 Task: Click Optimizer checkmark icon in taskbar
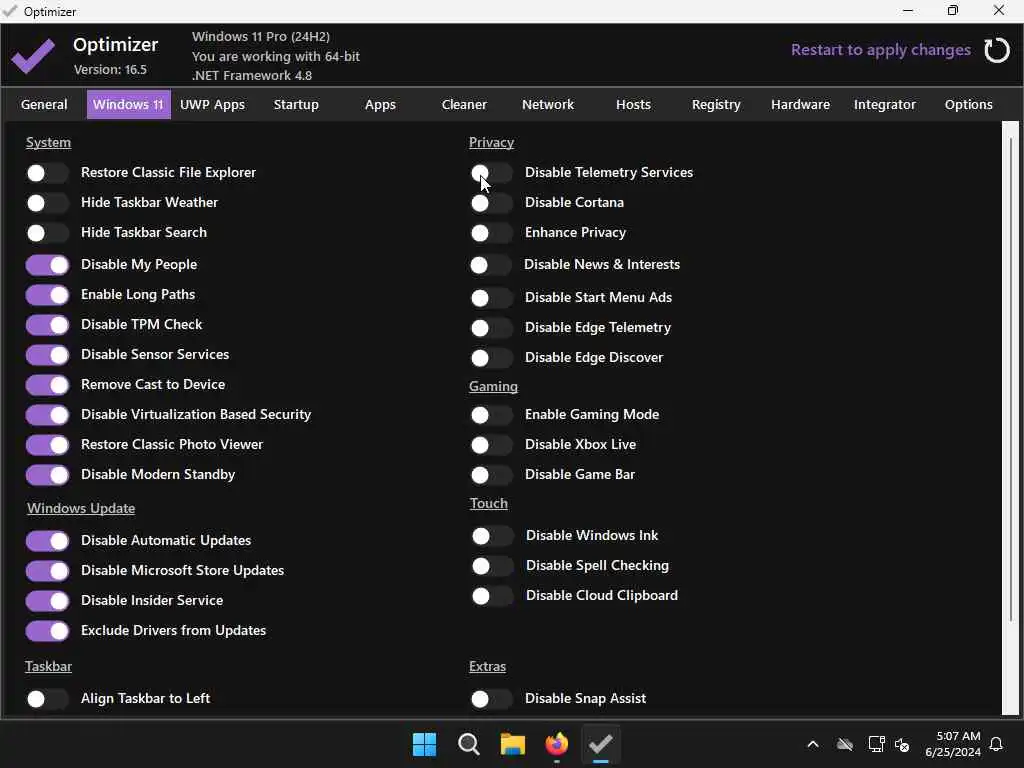[601, 744]
